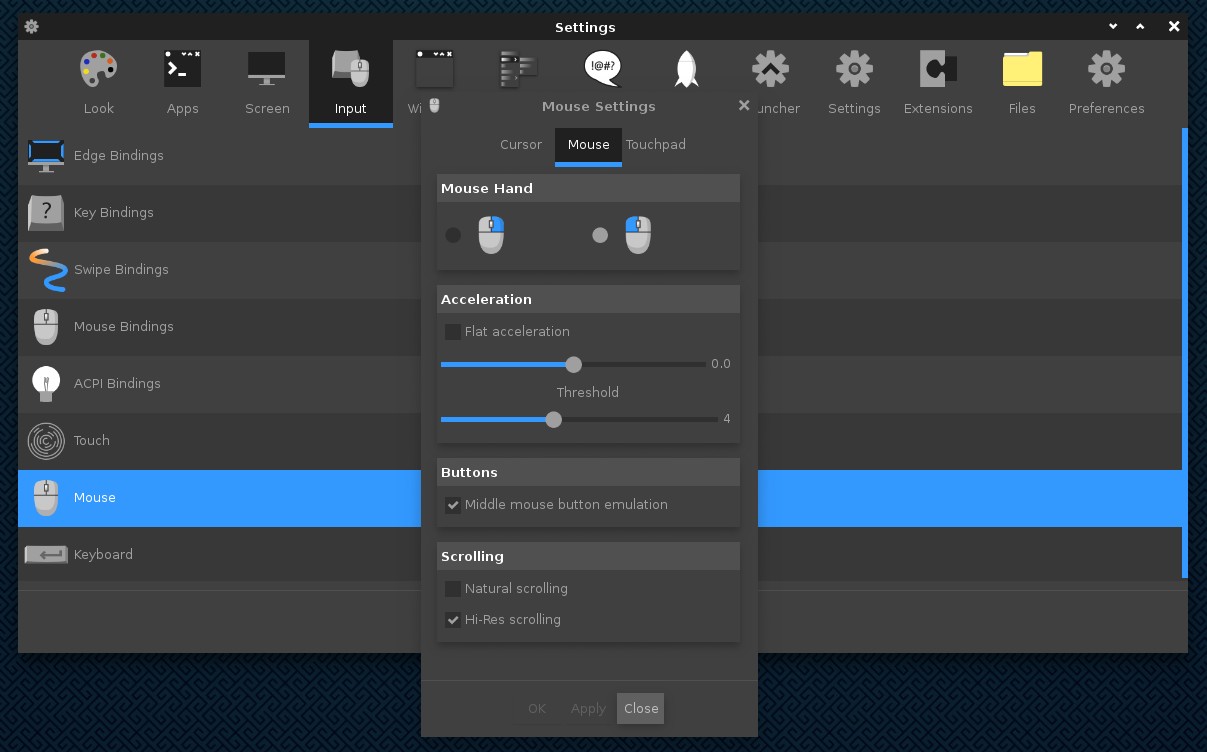Select the left-handed mouse radio button
The width and height of the screenshot is (1207, 752).
coord(453,235)
